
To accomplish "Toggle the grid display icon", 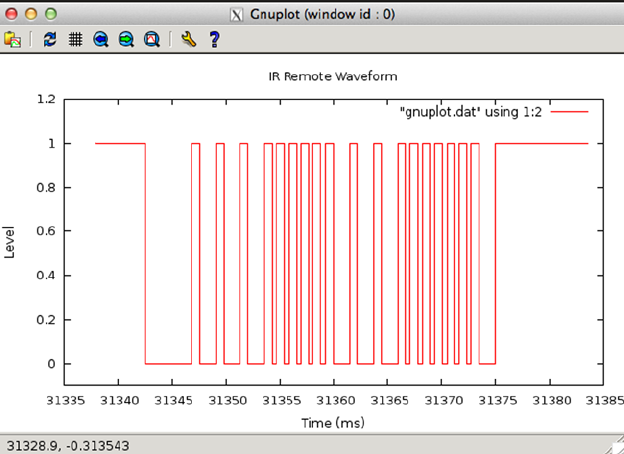I will click(75, 39).
